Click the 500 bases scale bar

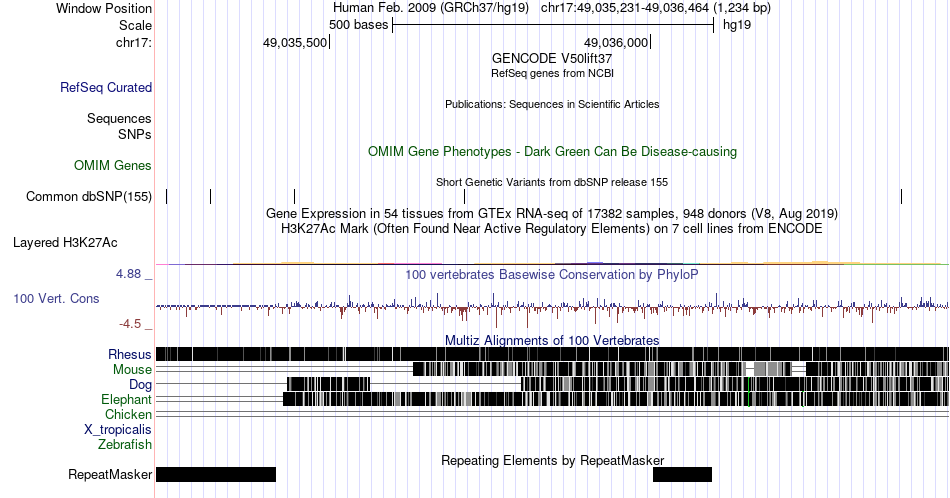point(553,25)
